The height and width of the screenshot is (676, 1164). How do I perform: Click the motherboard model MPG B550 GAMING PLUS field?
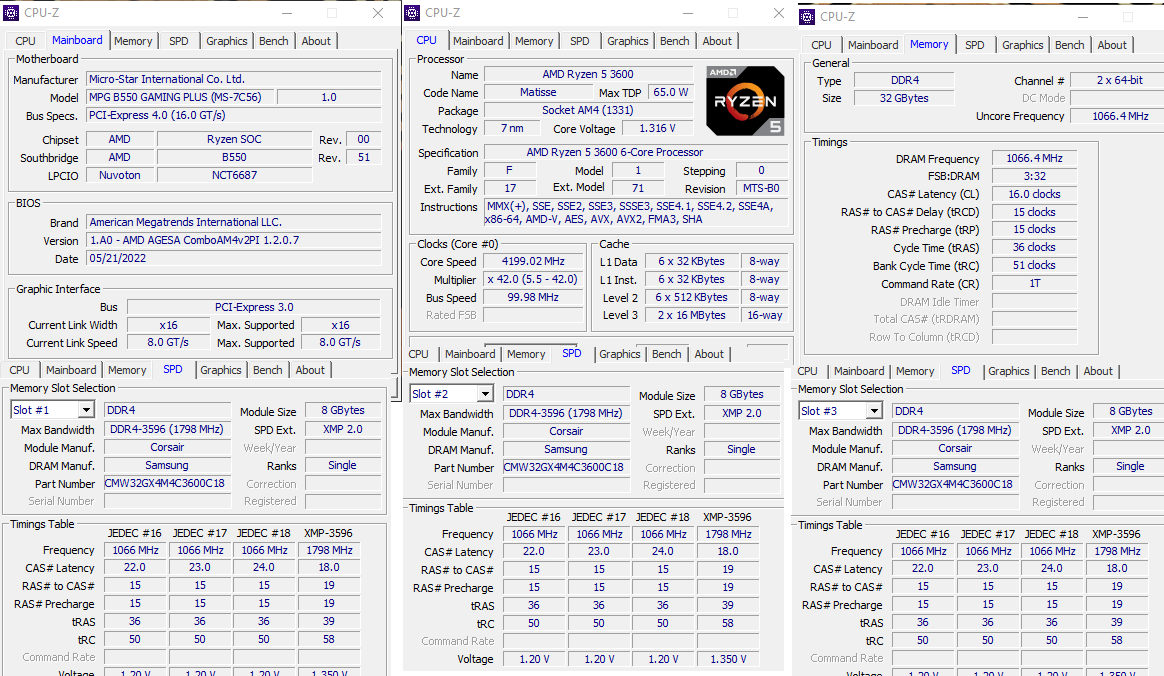tap(180, 97)
